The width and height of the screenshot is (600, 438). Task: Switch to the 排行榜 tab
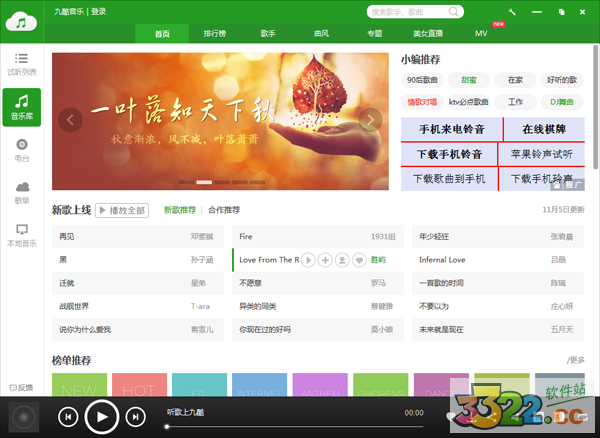(x=215, y=33)
